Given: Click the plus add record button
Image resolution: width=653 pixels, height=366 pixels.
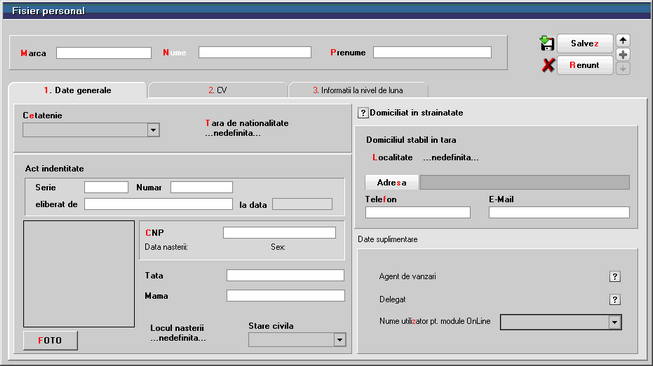Looking at the screenshot, I should tap(623, 55).
